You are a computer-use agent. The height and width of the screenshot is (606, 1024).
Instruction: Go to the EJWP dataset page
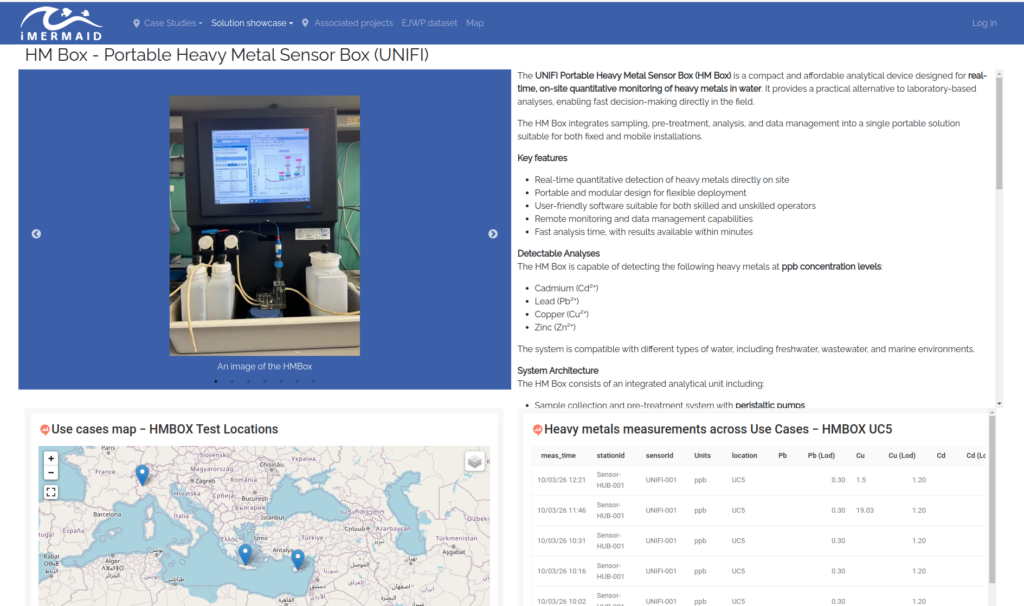429,23
